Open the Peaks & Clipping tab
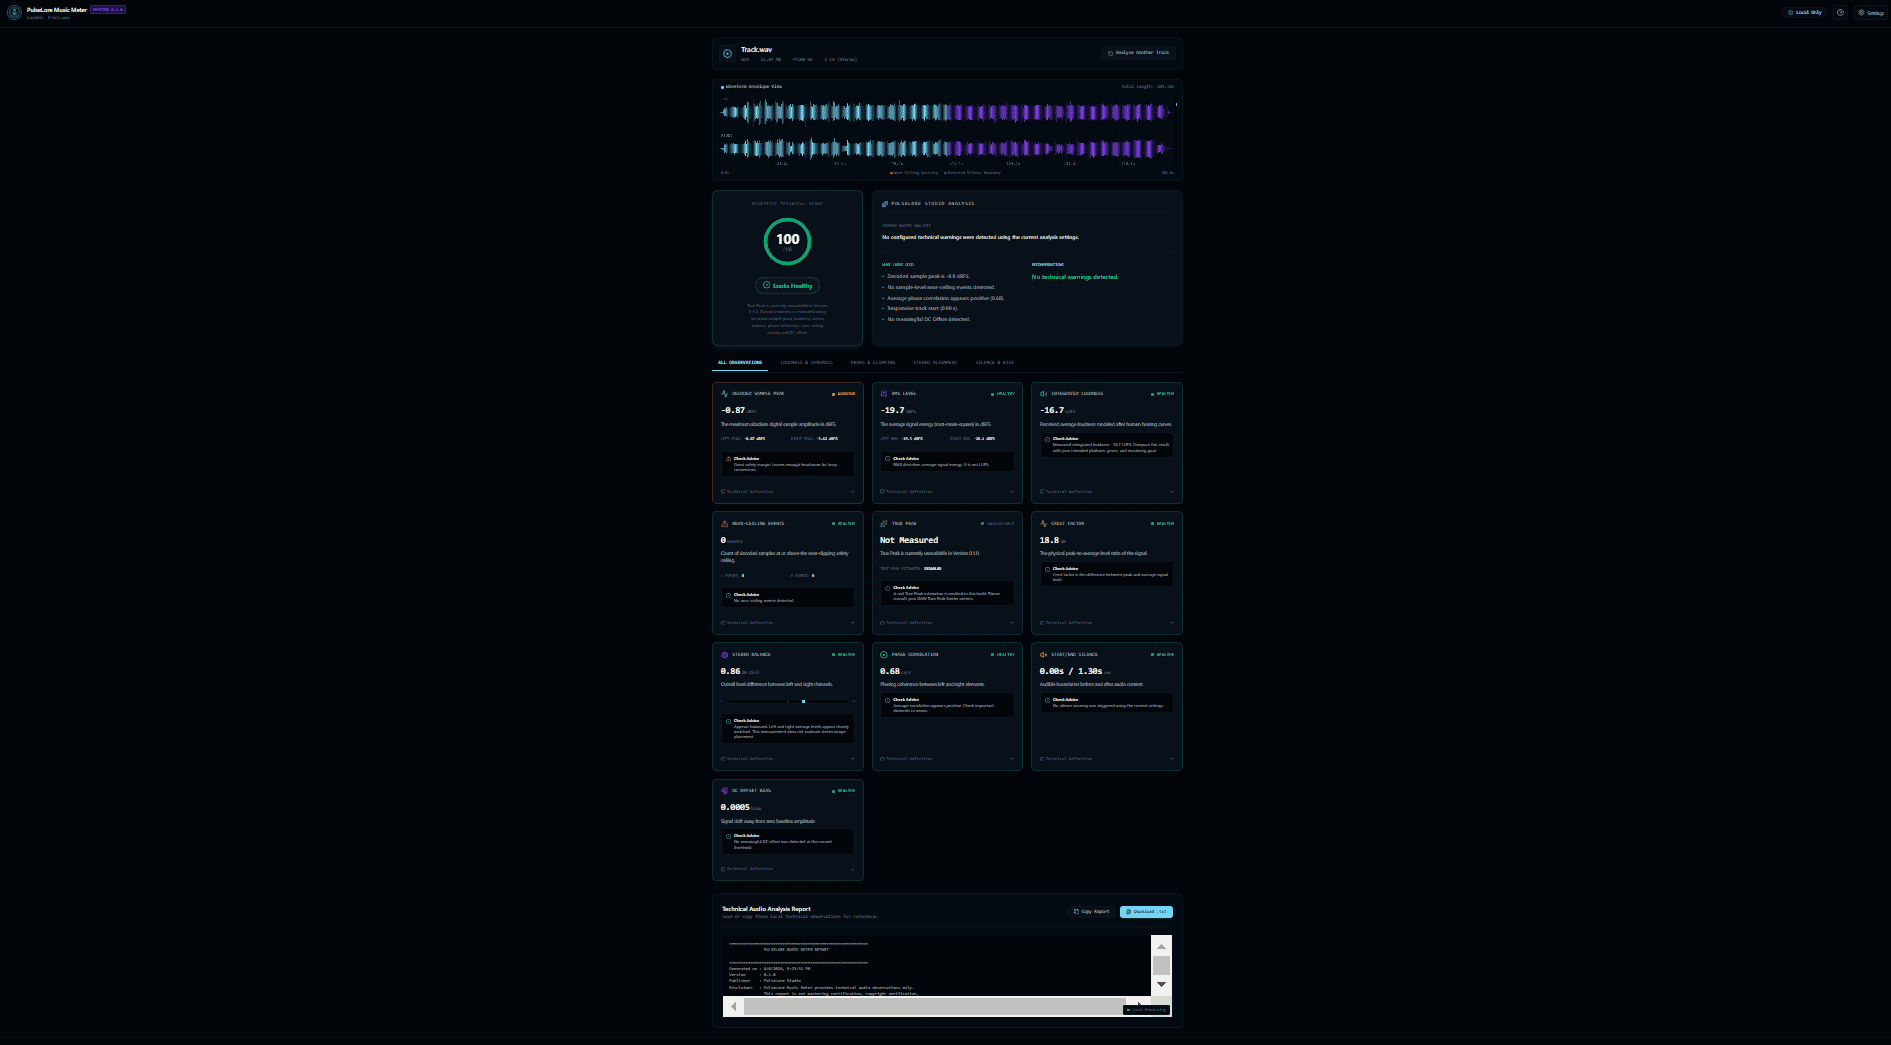Image resolution: width=1891 pixels, height=1045 pixels. (873, 363)
